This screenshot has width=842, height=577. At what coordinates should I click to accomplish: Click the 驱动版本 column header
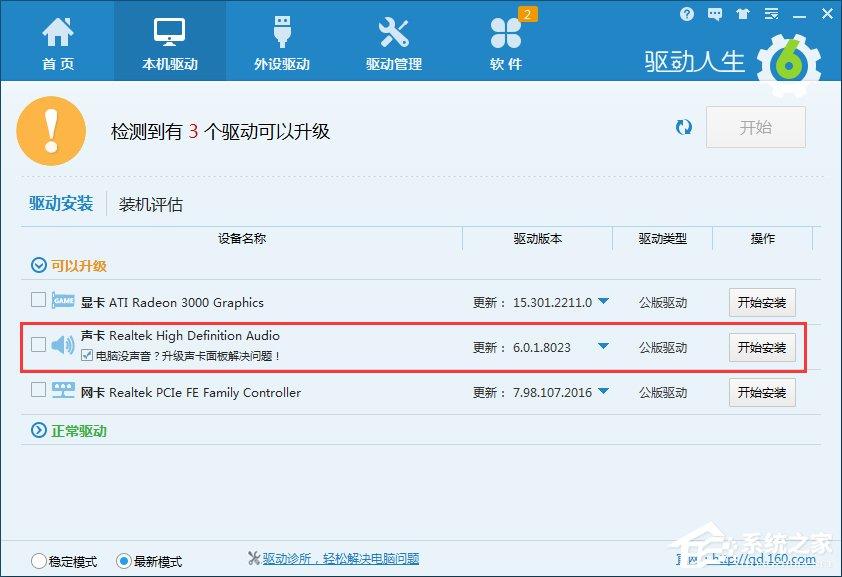tap(538, 239)
